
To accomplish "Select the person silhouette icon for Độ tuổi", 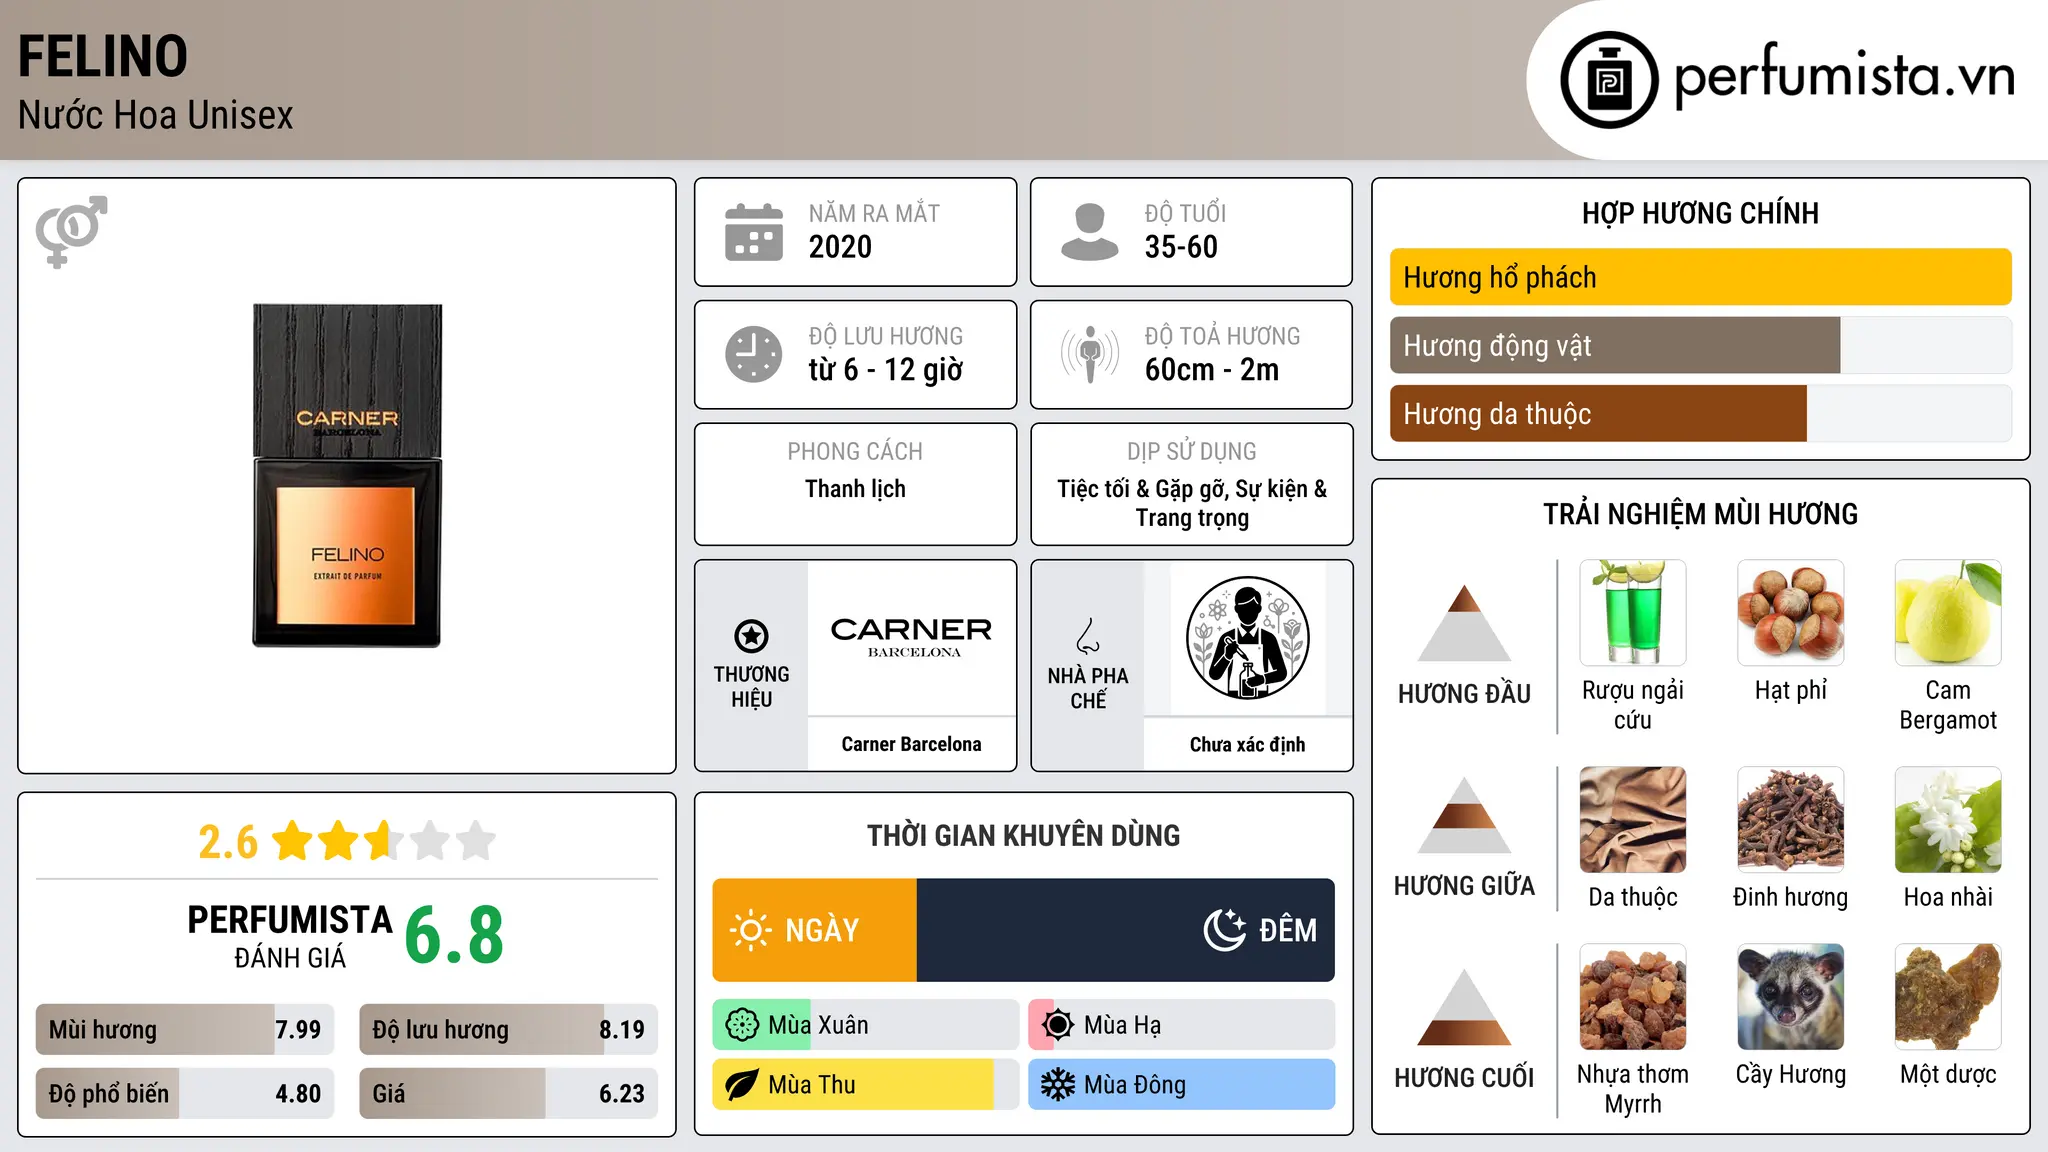I will (x=1090, y=232).
